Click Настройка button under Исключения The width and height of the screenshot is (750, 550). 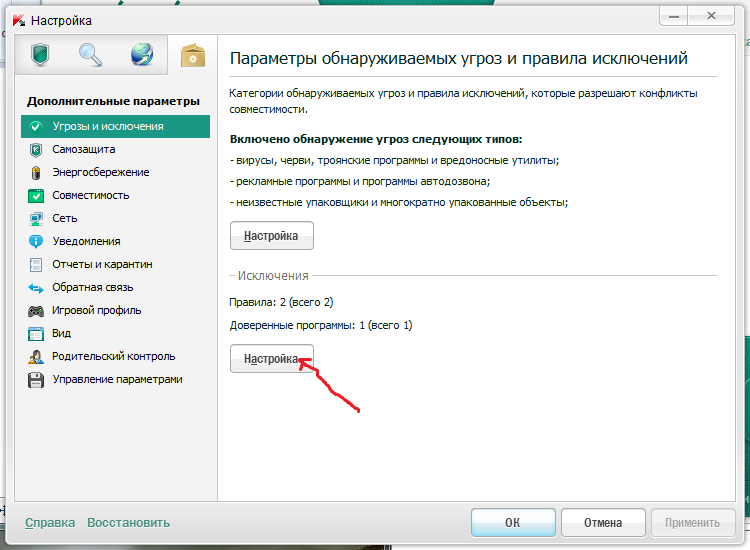272,359
